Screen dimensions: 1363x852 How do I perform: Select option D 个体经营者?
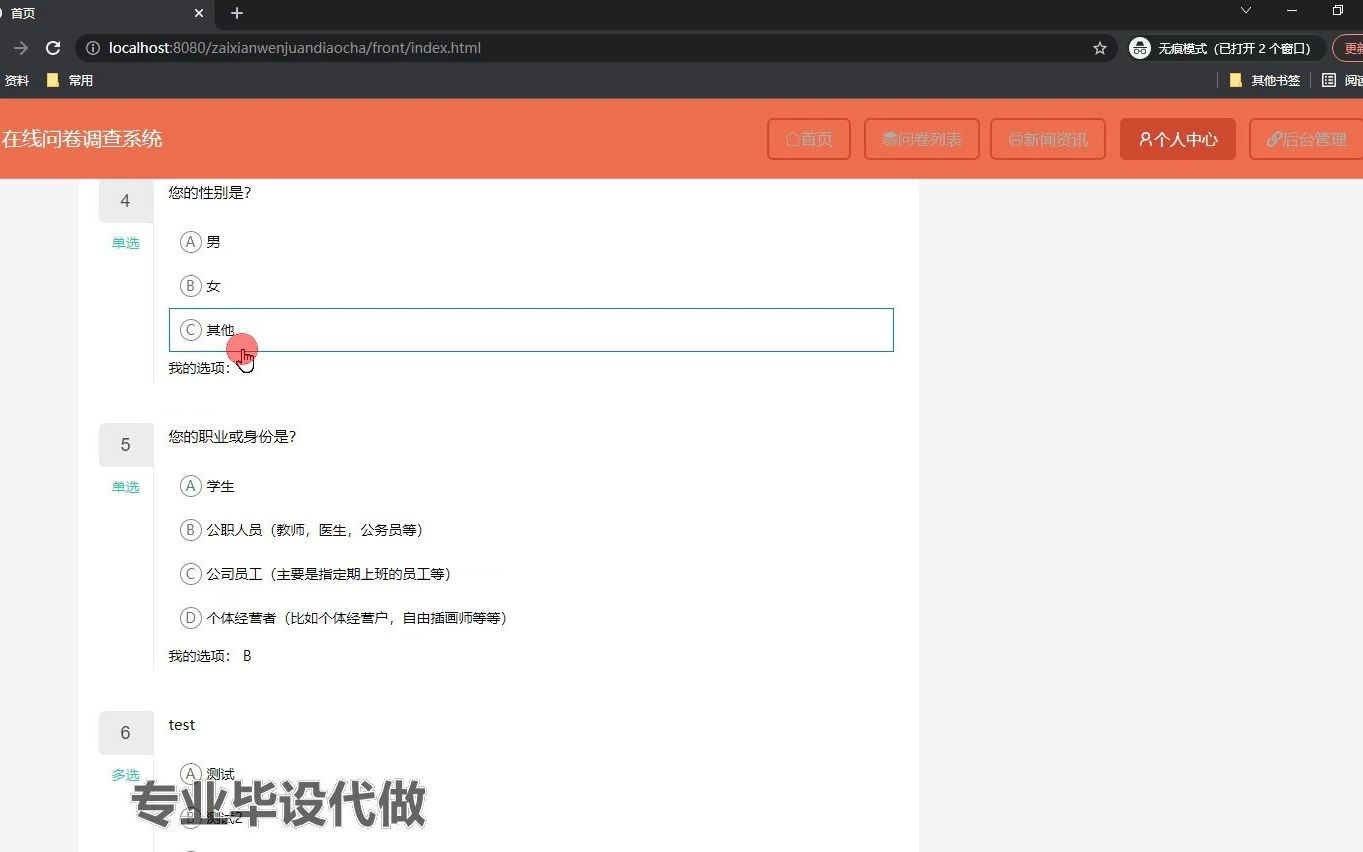tap(531, 618)
